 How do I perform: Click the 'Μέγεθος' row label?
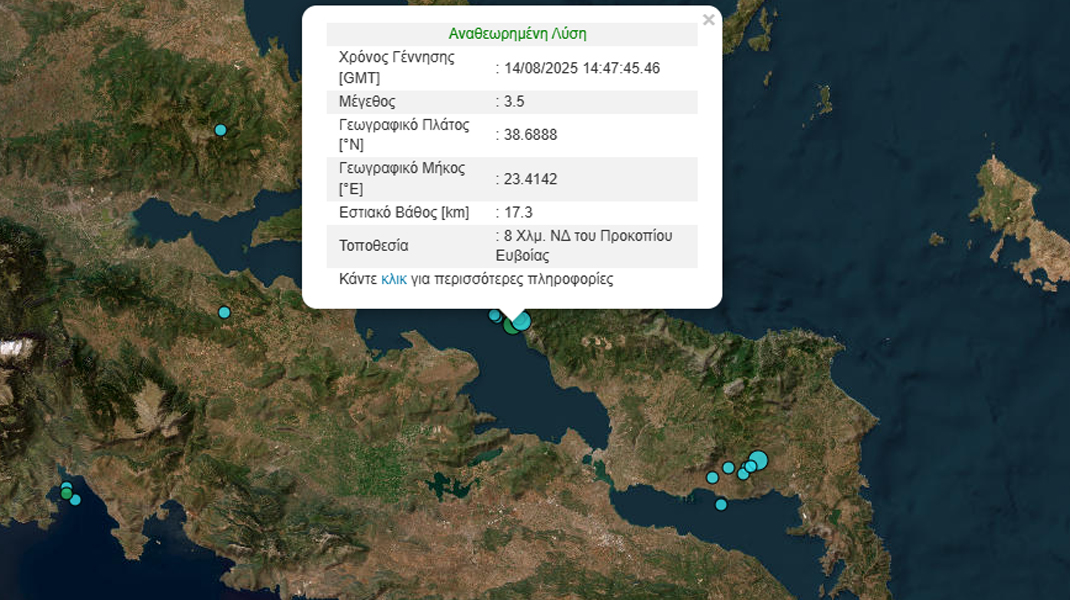(367, 102)
